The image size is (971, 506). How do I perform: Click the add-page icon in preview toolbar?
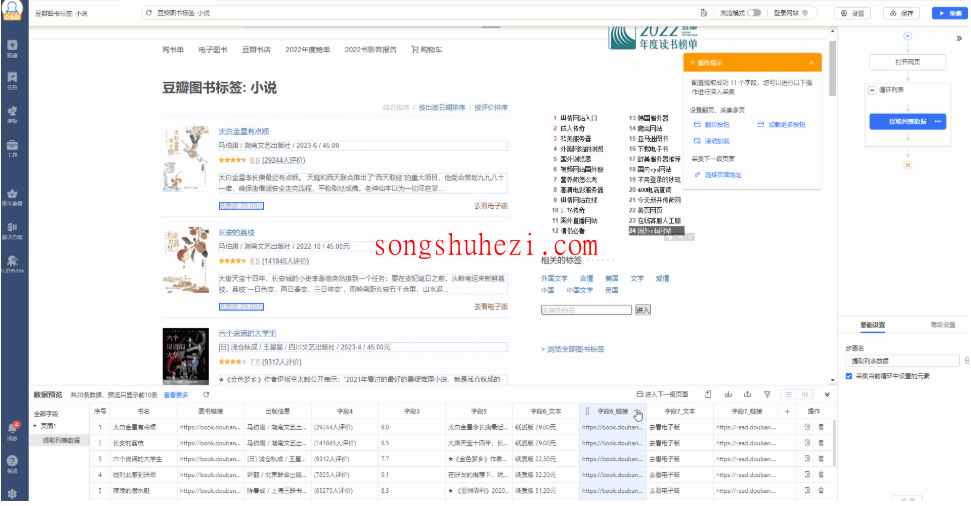point(708,395)
